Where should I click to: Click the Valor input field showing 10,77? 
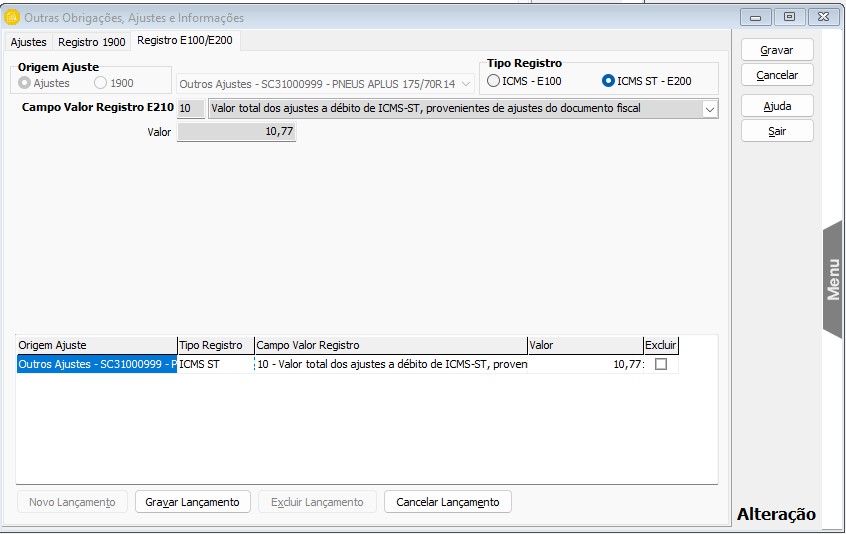click(237, 132)
